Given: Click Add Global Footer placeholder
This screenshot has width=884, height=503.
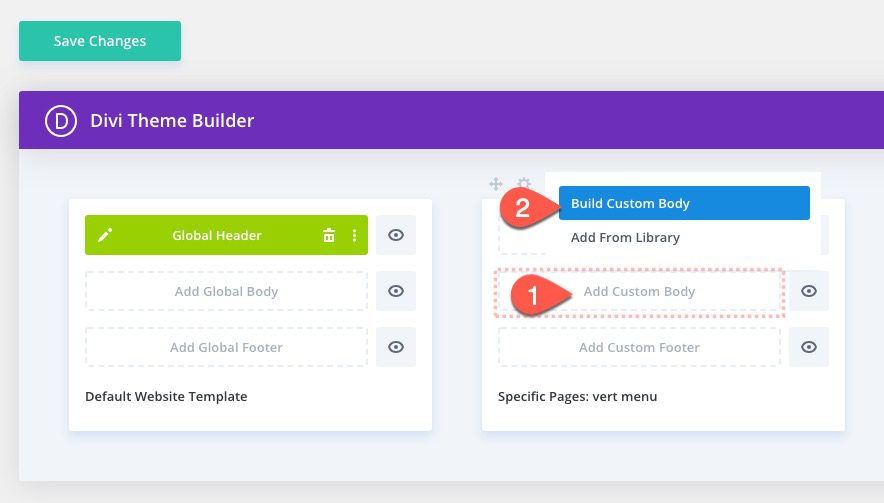Looking at the screenshot, I should (226, 347).
